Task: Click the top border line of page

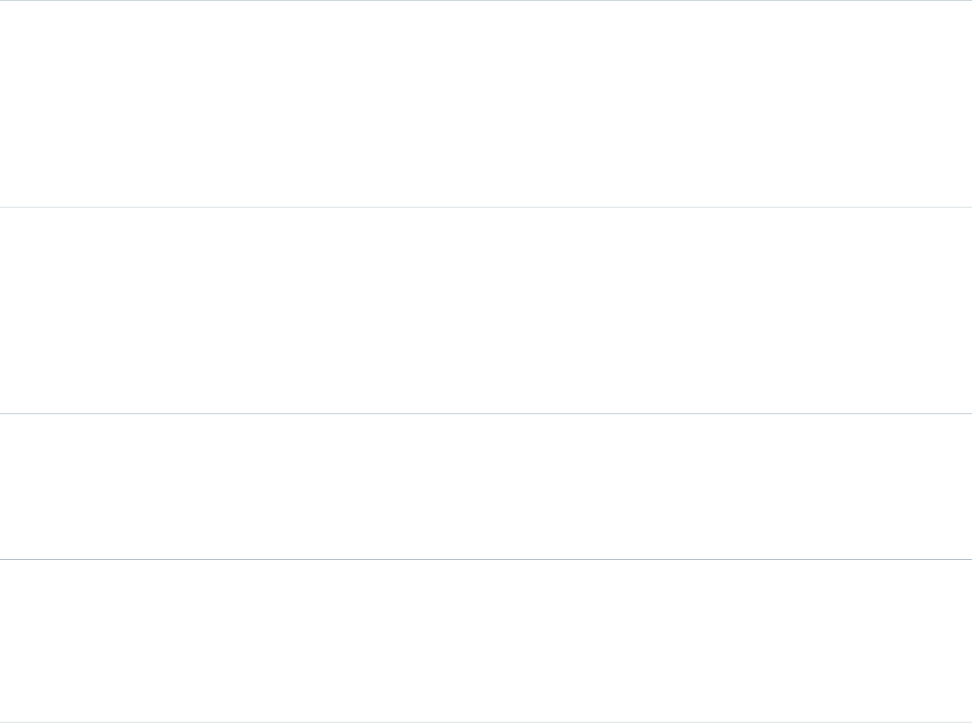Action: tap(486, 1)
